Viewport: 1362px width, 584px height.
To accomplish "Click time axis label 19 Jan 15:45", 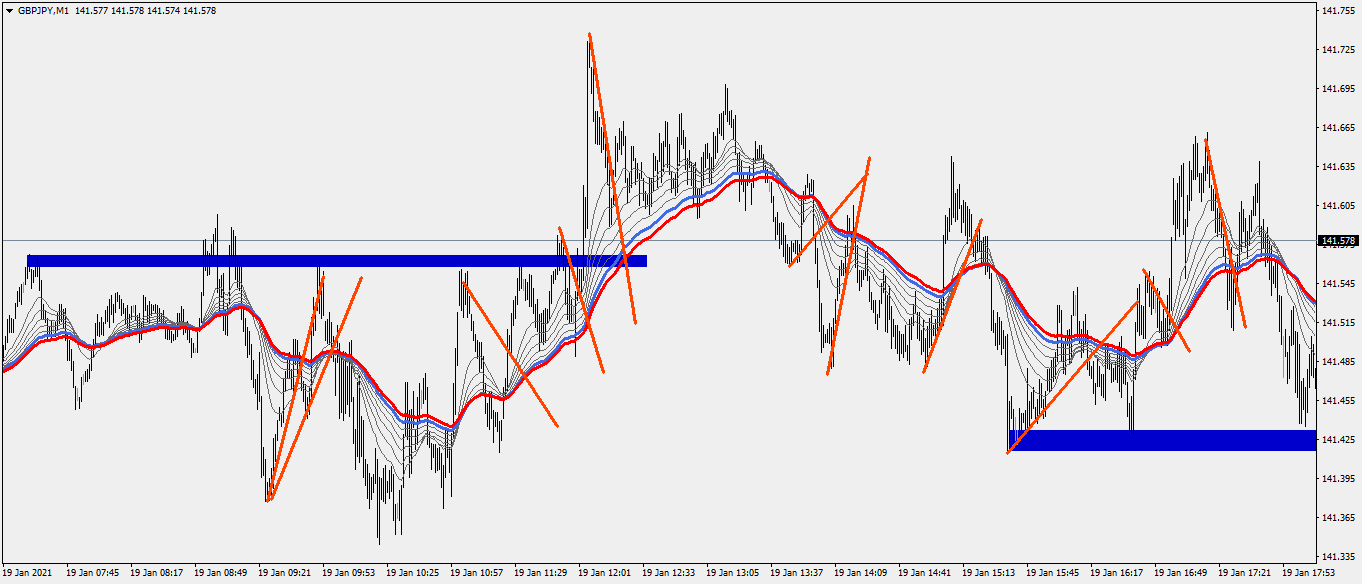I will click(1053, 573).
